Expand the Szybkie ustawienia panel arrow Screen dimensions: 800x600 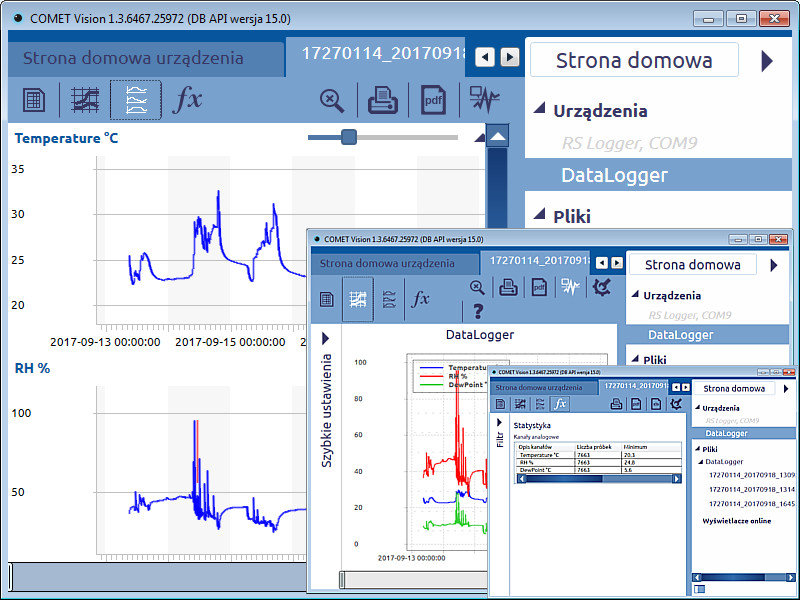[x=326, y=338]
